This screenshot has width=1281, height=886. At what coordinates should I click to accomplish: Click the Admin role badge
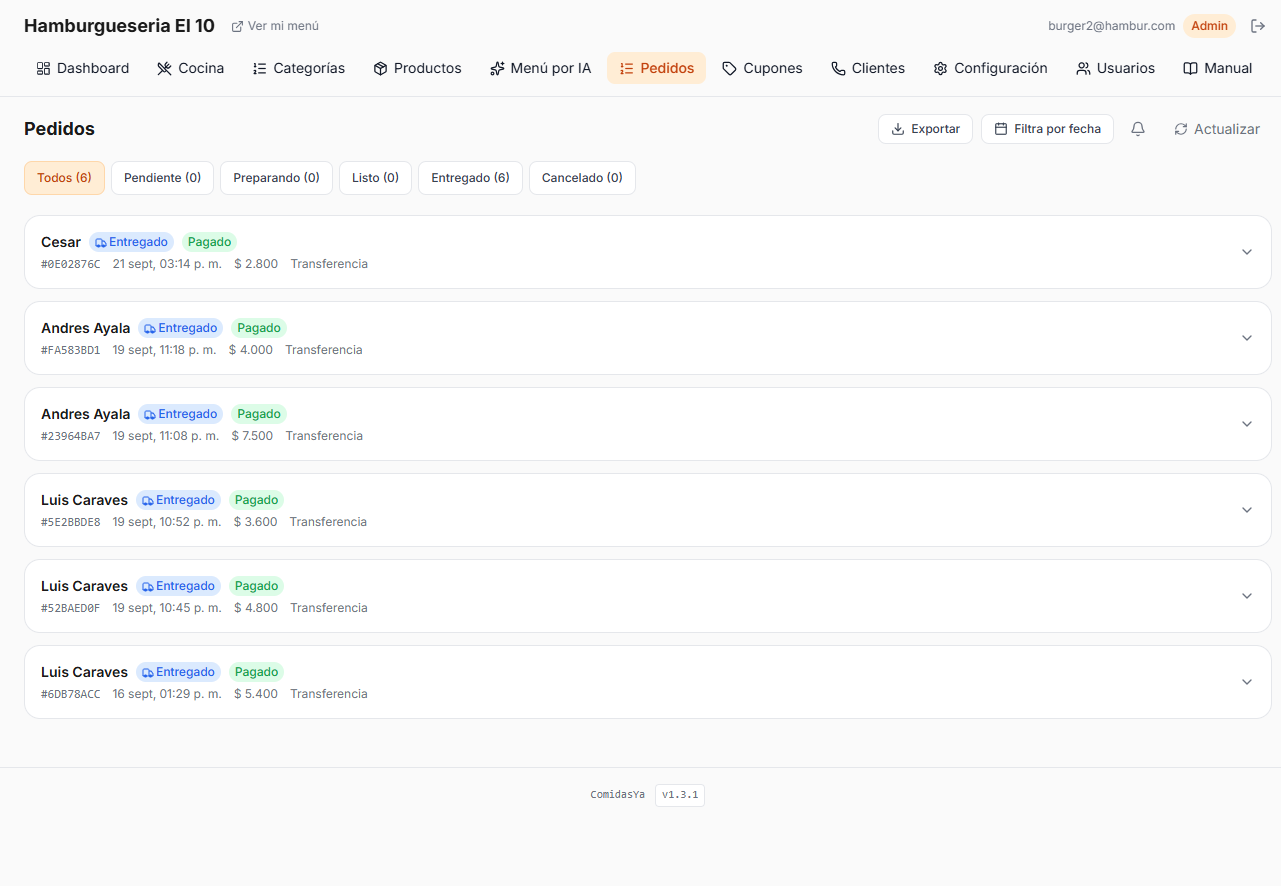1209,26
